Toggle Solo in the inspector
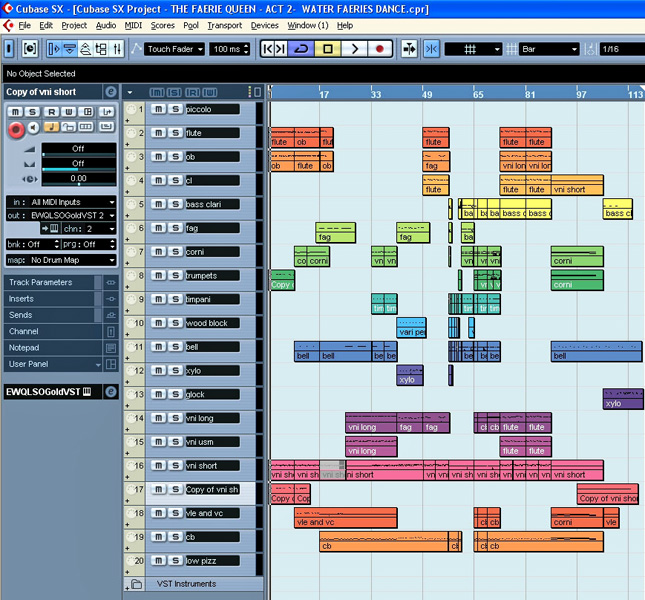 tap(32, 112)
